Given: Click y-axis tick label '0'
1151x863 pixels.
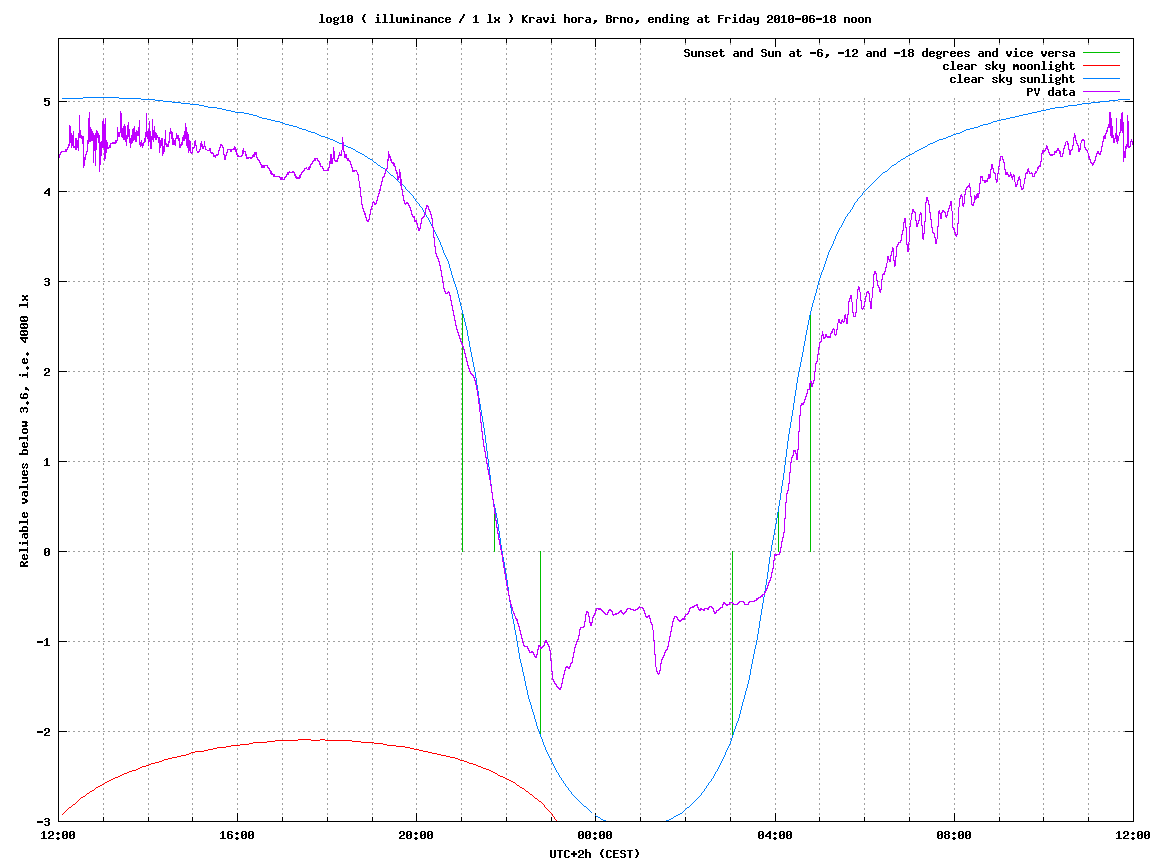Looking at the screenshot, I should click(x=47, y=552).
